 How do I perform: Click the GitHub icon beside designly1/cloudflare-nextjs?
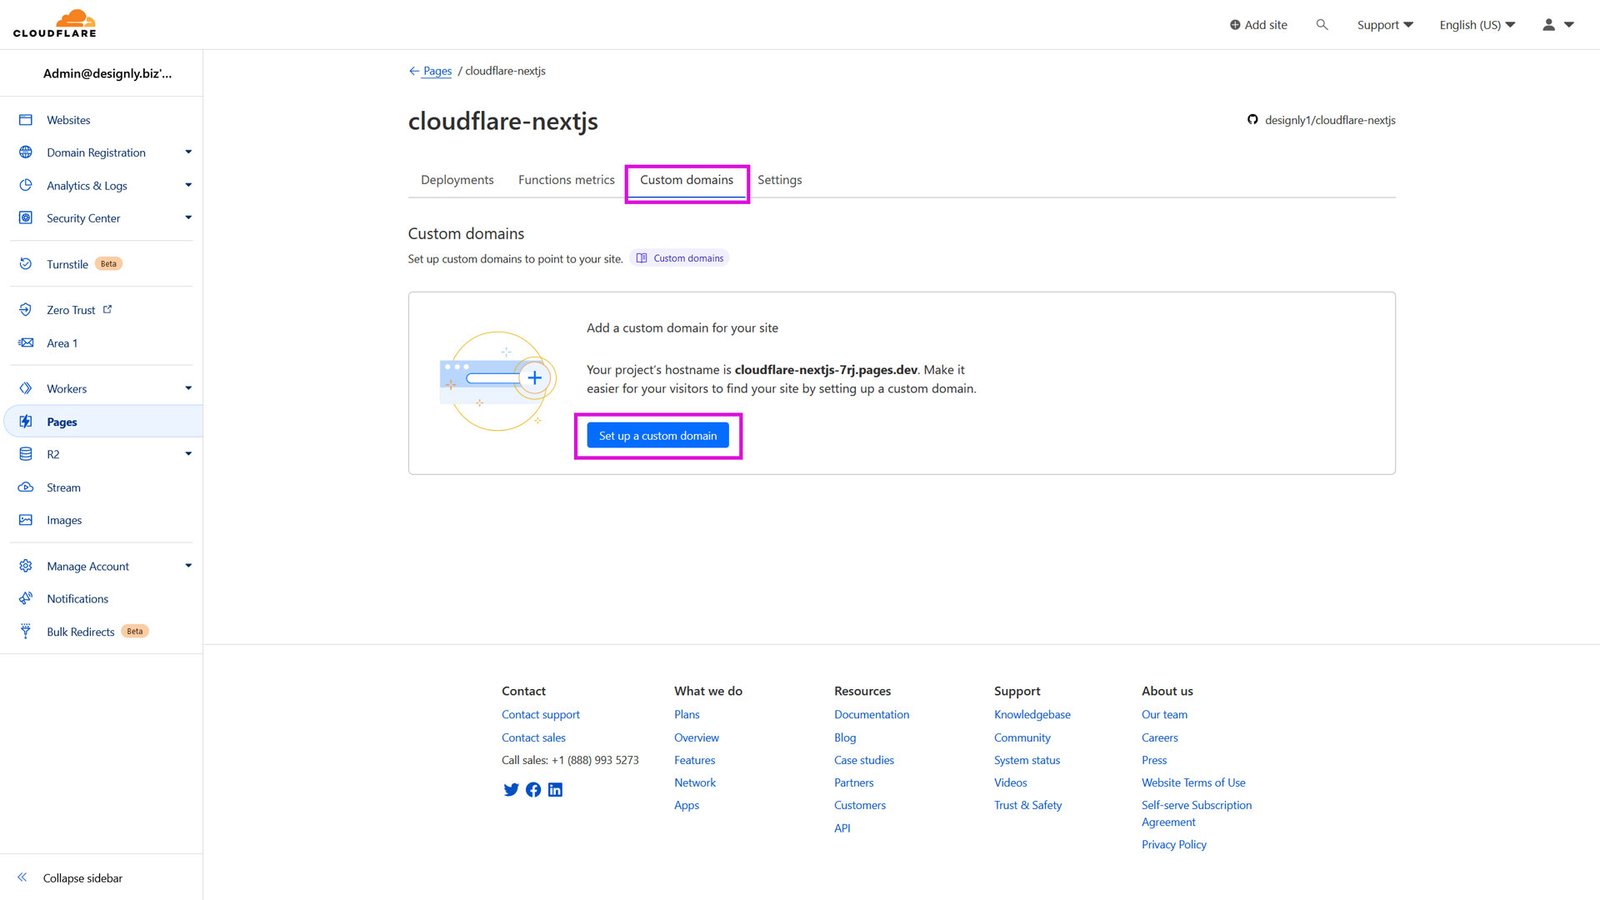(1253, 119)
